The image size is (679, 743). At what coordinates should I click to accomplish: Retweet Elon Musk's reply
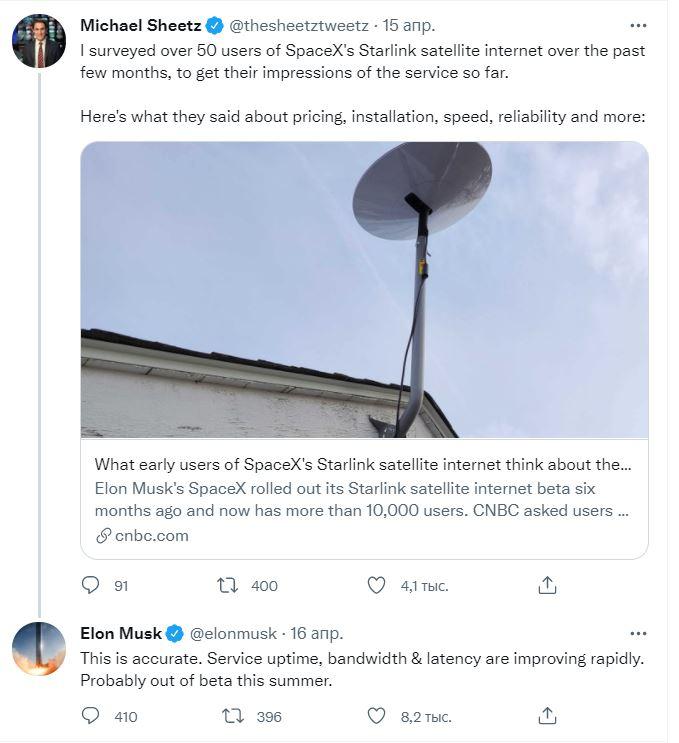[x=233, y=716]
